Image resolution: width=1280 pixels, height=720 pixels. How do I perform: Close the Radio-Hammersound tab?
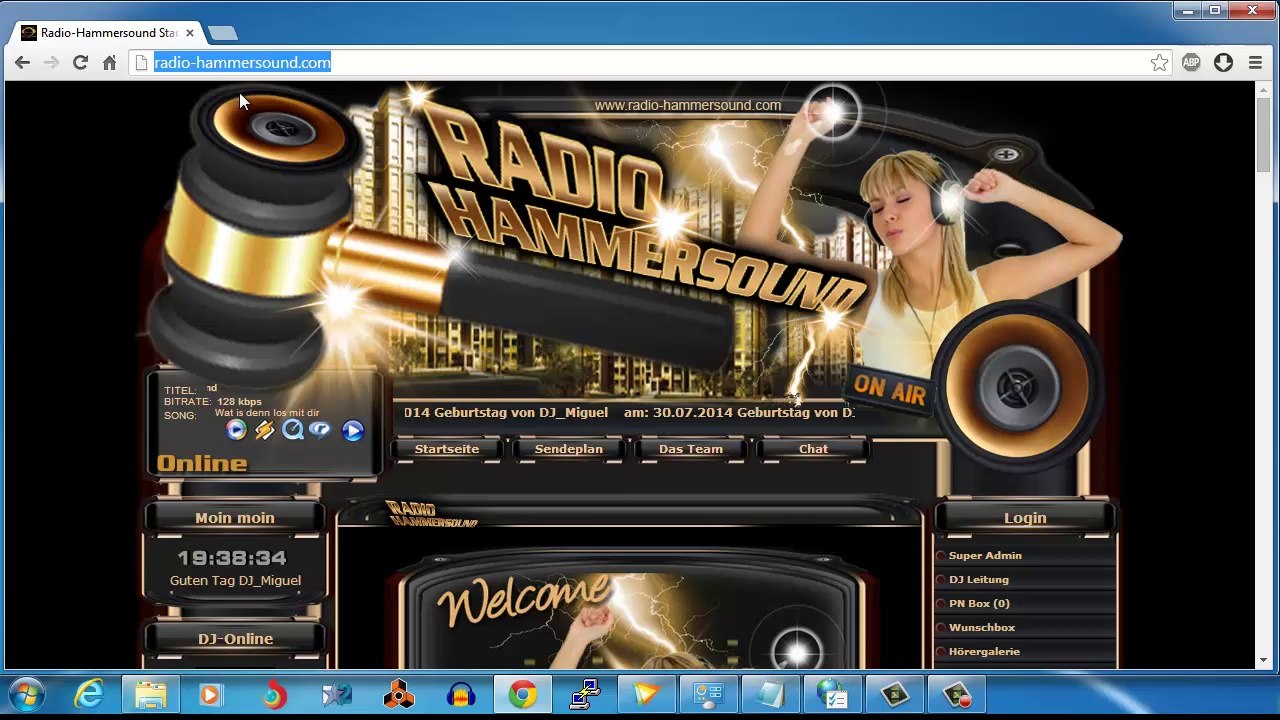[189, 33]
